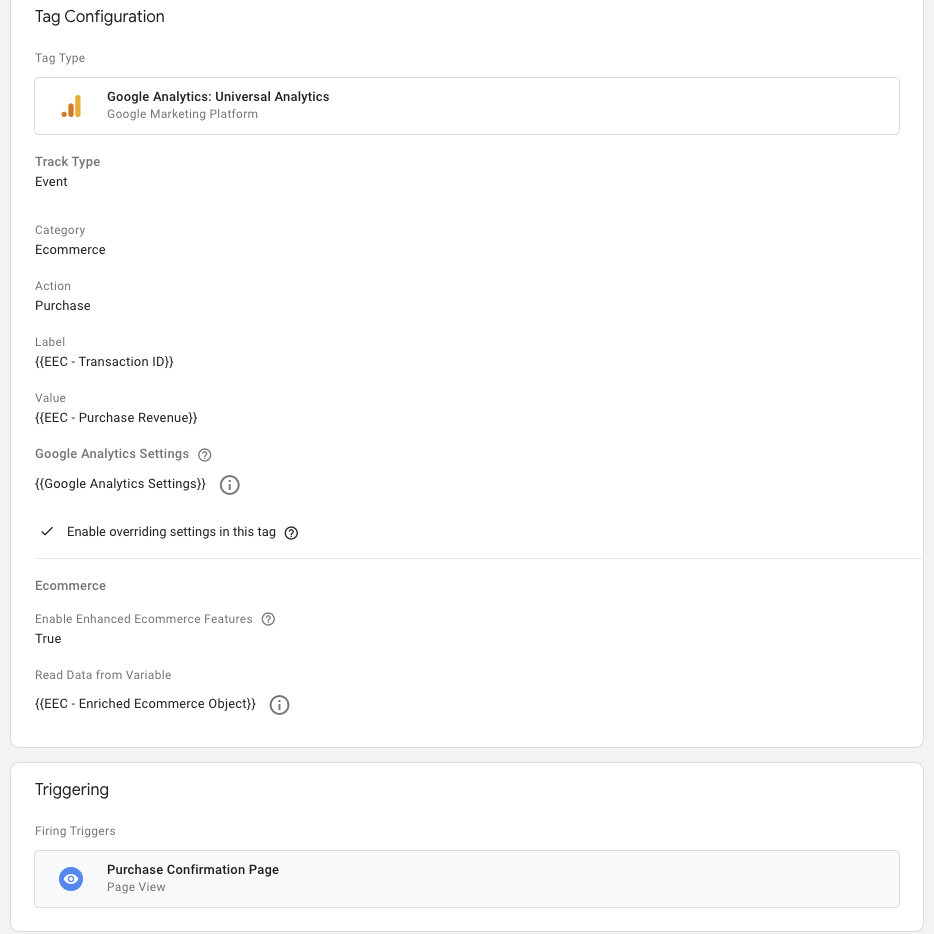Open the Purchase Confirmation Page trigger
Image resolution: width=934 pixels, height=934 pixels.
[x=466, y=879]
